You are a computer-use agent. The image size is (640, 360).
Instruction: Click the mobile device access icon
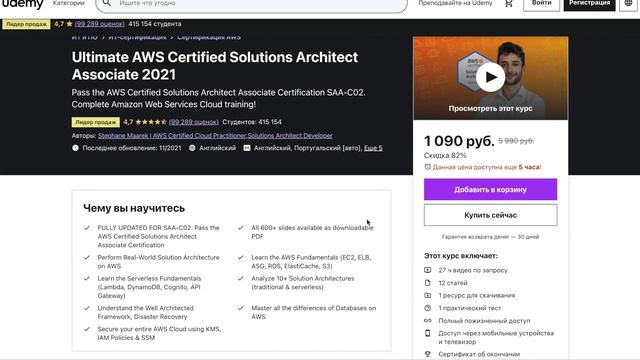(x=427, y=333)
